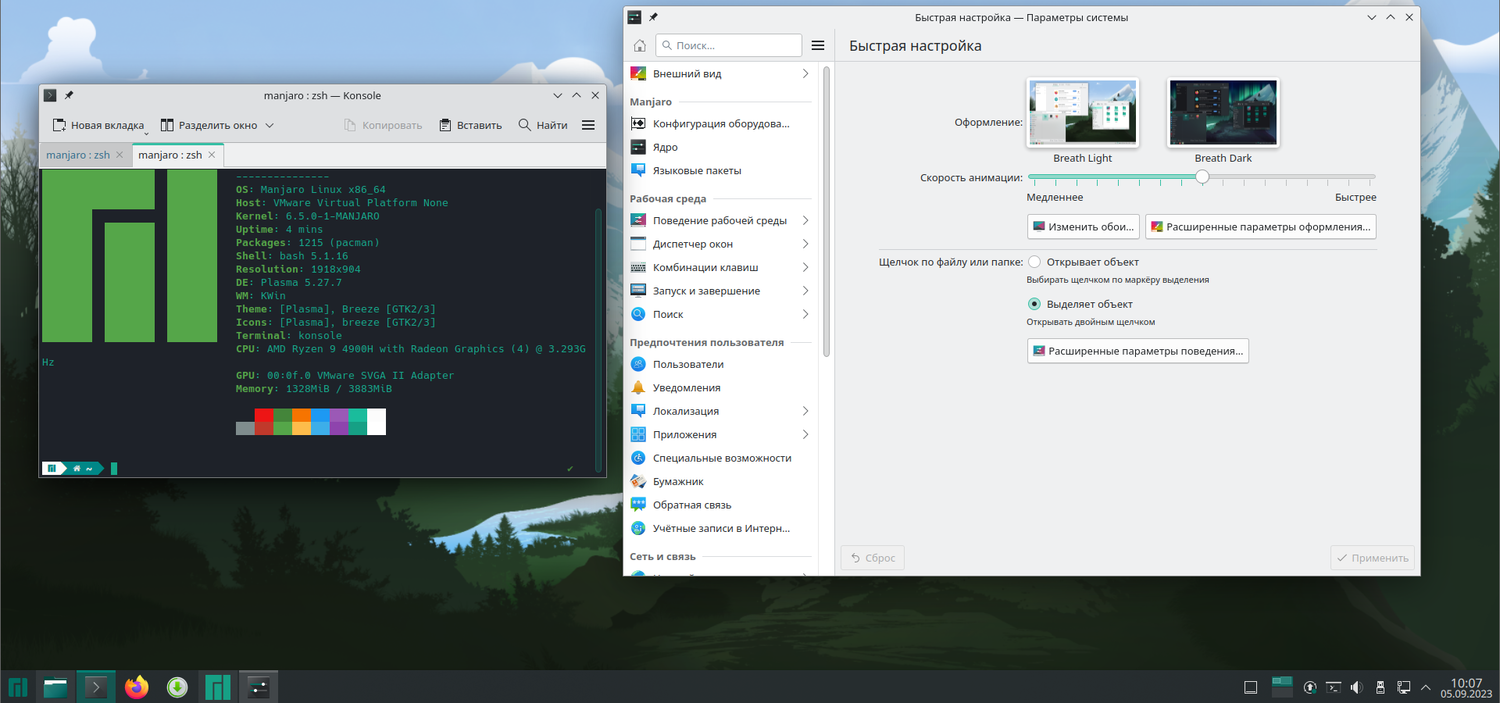Select Breath Dark theme thumbnail
The image size is (1500, 703).
click(x=1223, y=113)
